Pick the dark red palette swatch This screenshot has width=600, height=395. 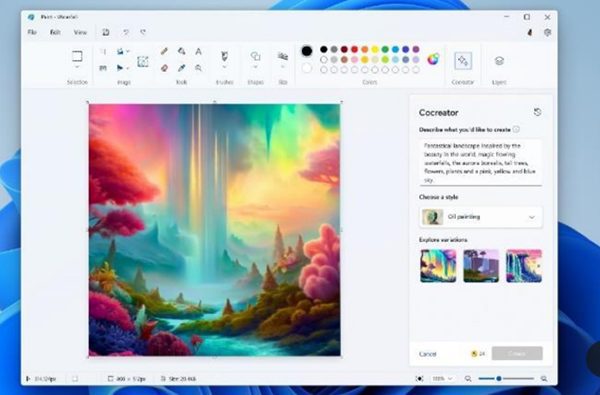click(x=344, y=49)
